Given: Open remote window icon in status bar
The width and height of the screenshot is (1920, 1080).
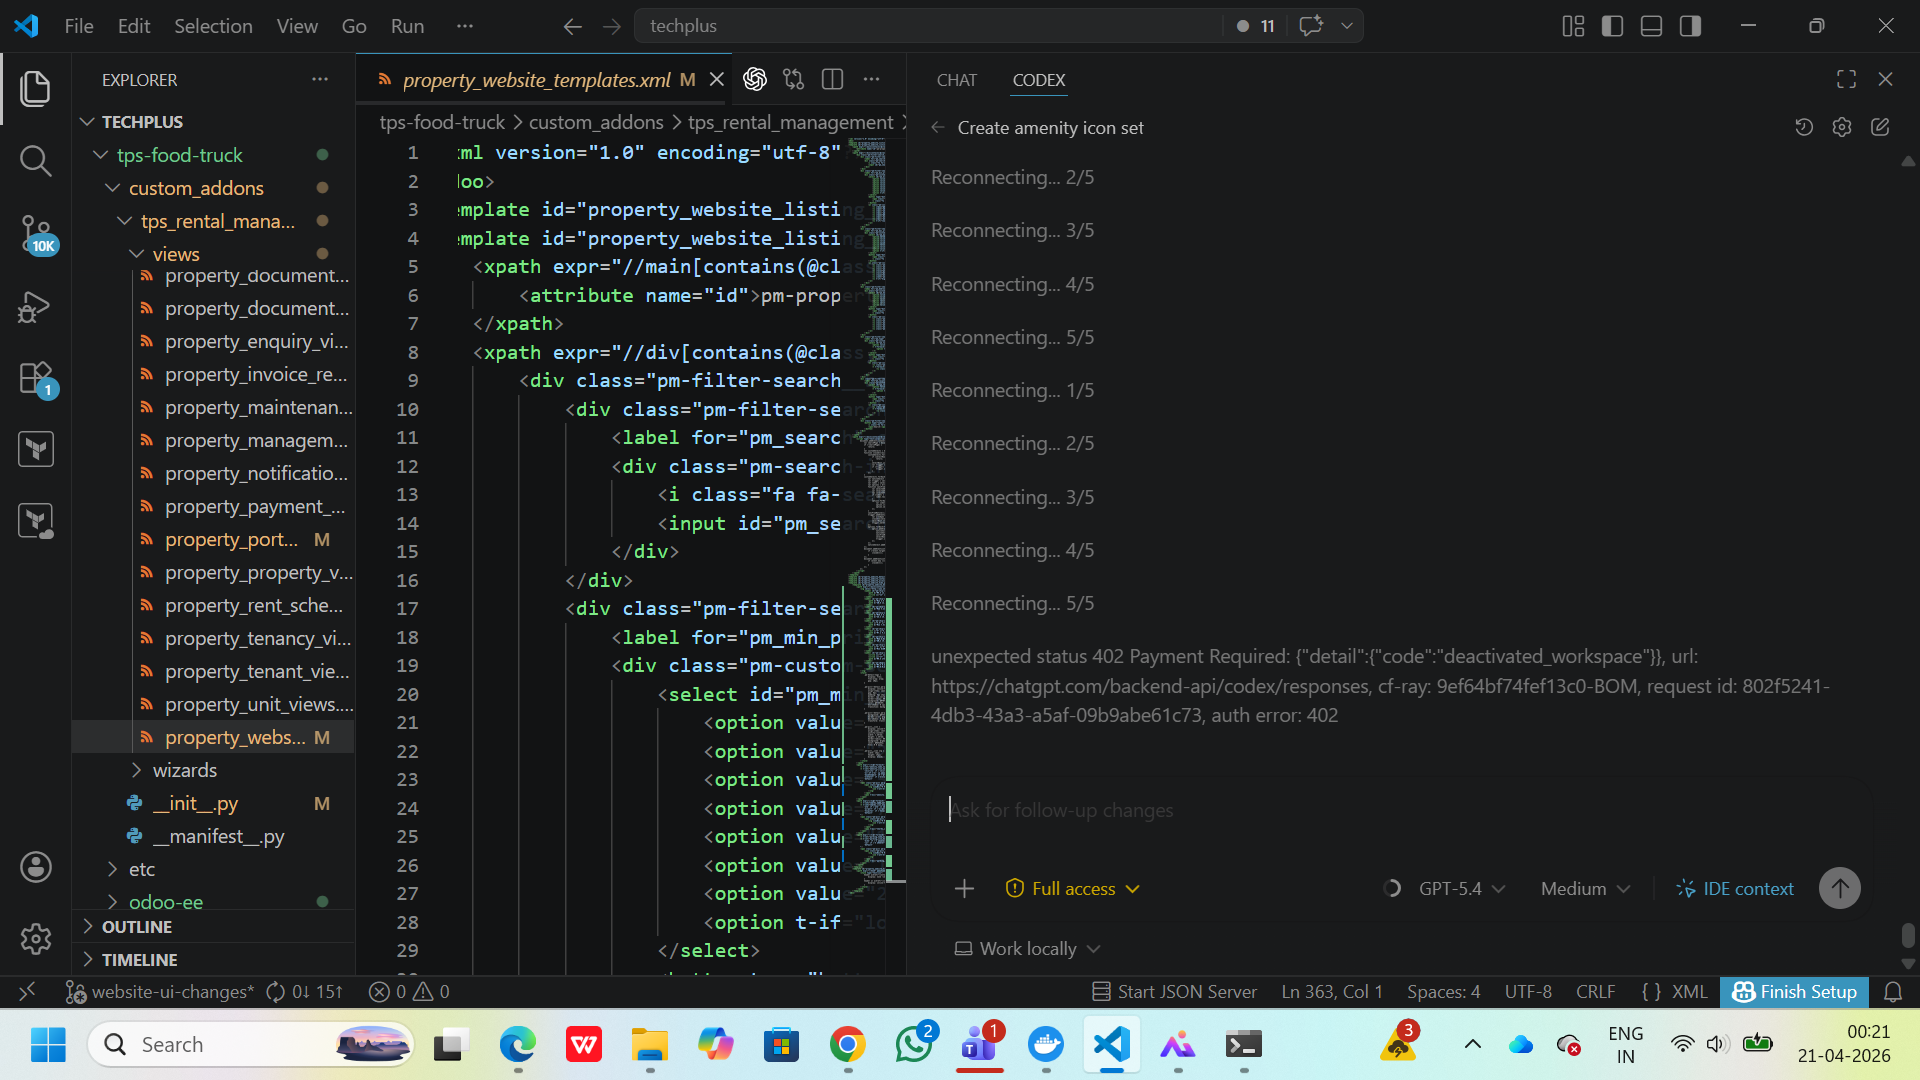Looking at the screenshot, I should pos(27,992).
